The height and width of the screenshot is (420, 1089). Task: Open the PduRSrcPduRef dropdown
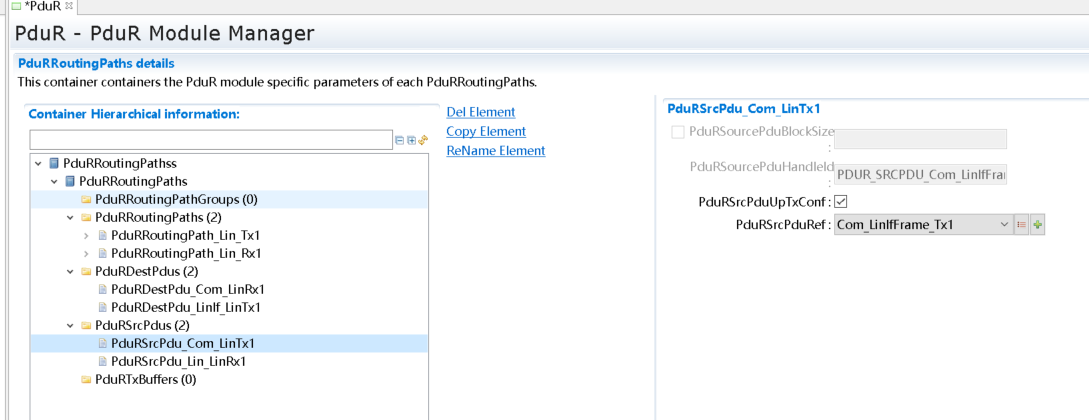pyautogui.click(x=1004, y=225)
